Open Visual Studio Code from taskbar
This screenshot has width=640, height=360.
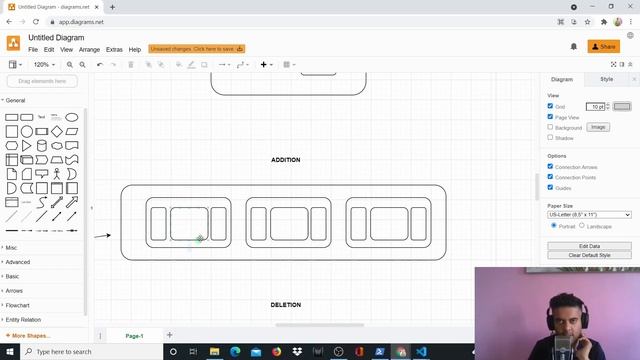coord(421,351)
